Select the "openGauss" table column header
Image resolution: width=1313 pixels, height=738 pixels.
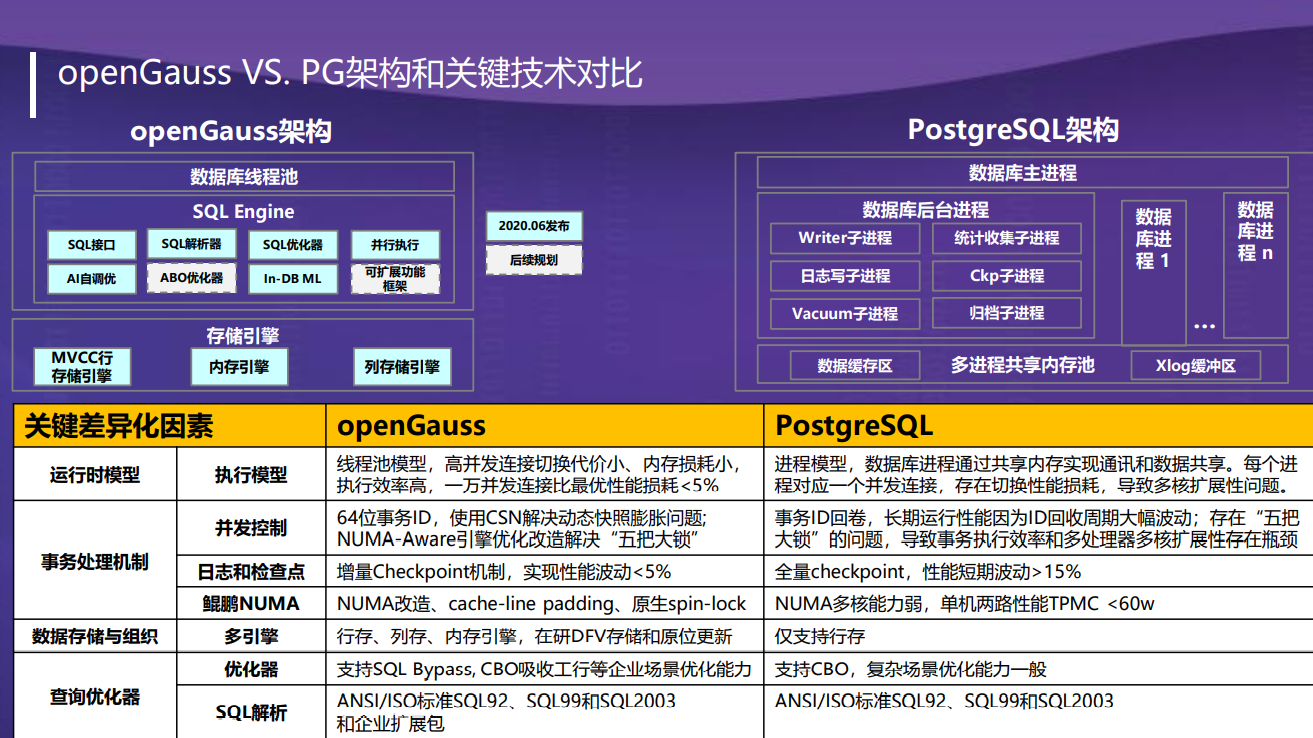coord(545,426)
